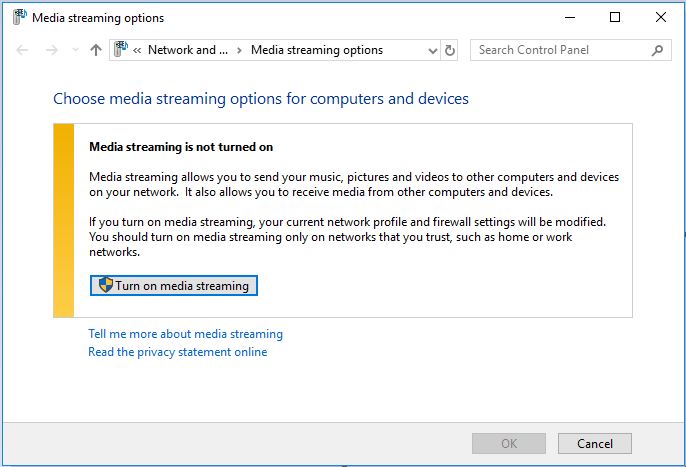Click the Media streaming options title bar icon
The width and height of the screenshot is (686, 467).
[19, 18]
